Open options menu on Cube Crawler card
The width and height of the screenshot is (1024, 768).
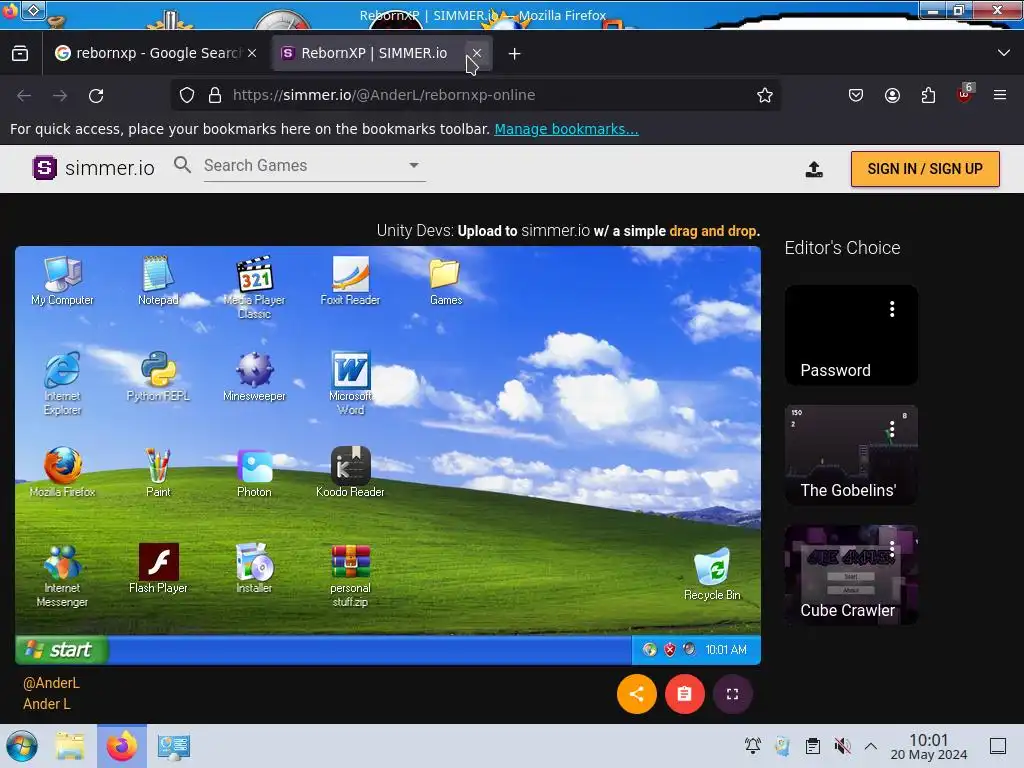892,549
